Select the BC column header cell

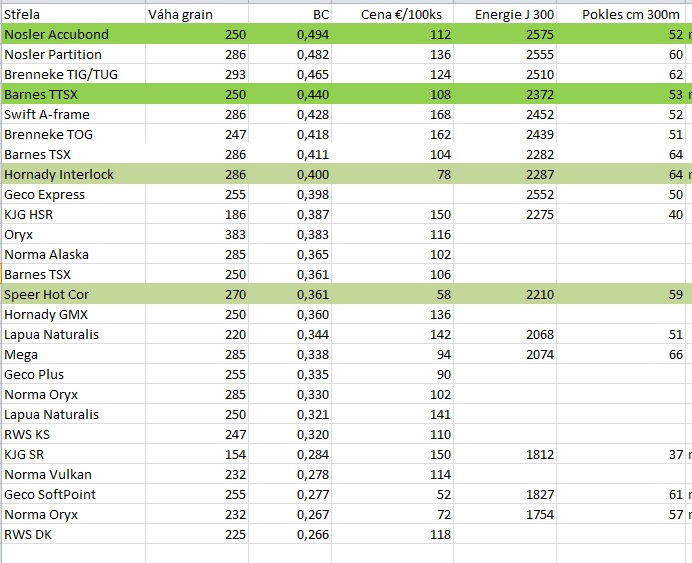(290, 14)
